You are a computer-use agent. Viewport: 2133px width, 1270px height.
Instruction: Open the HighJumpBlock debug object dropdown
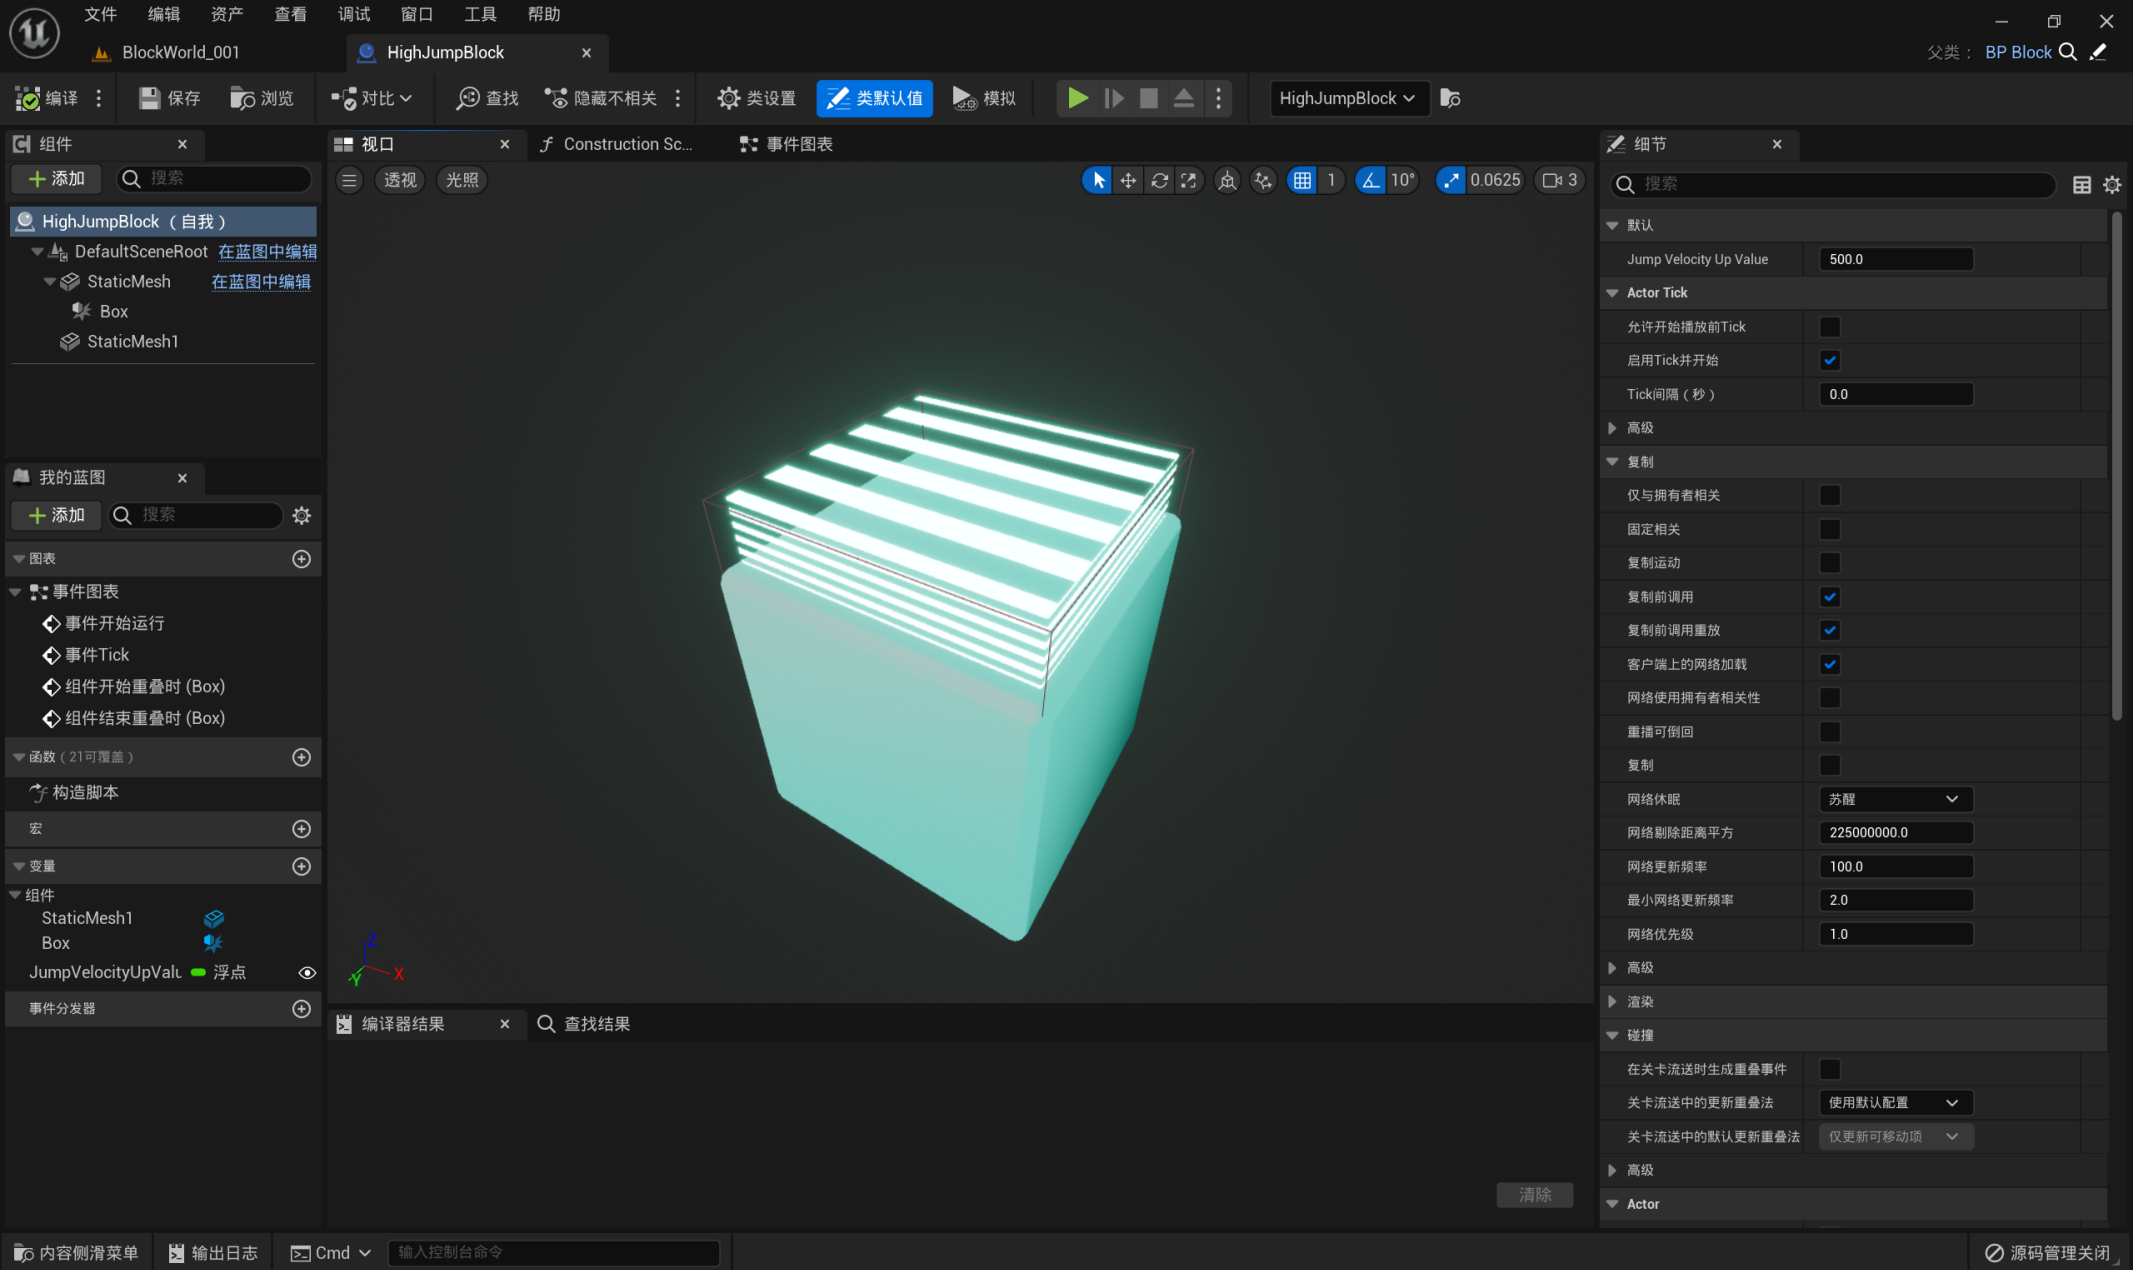(1347, 98)
